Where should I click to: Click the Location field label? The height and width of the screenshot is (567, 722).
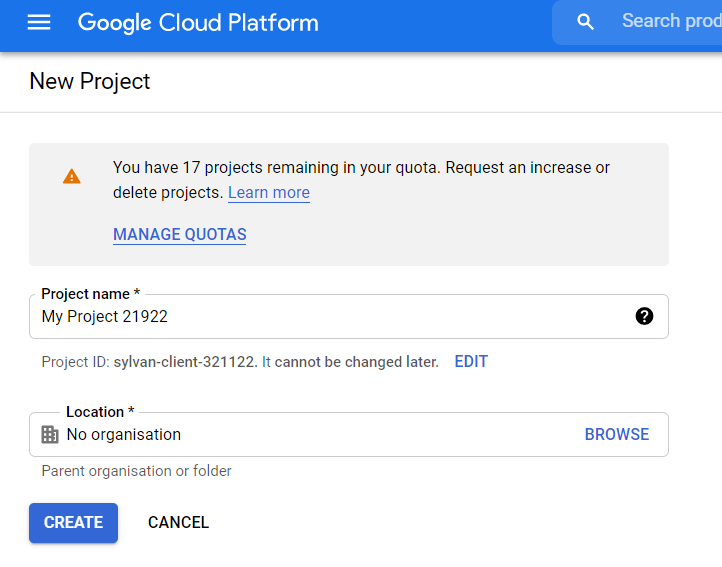[x=100, y=412]
